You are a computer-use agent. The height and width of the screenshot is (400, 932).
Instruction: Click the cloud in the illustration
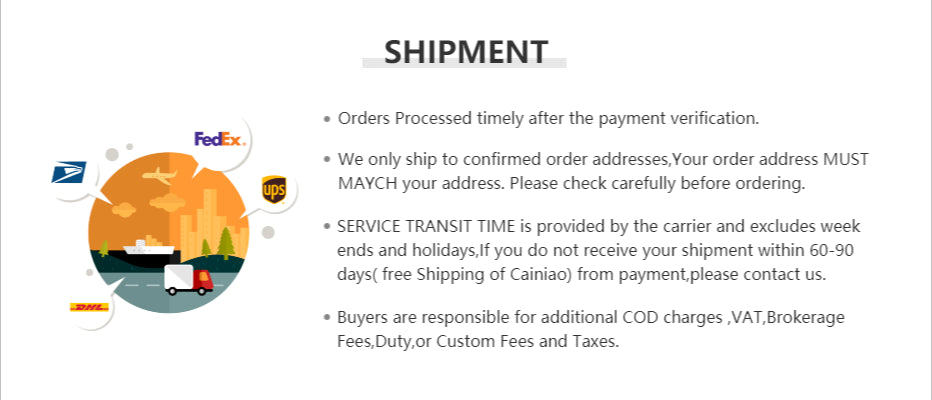tap(126, 210)
